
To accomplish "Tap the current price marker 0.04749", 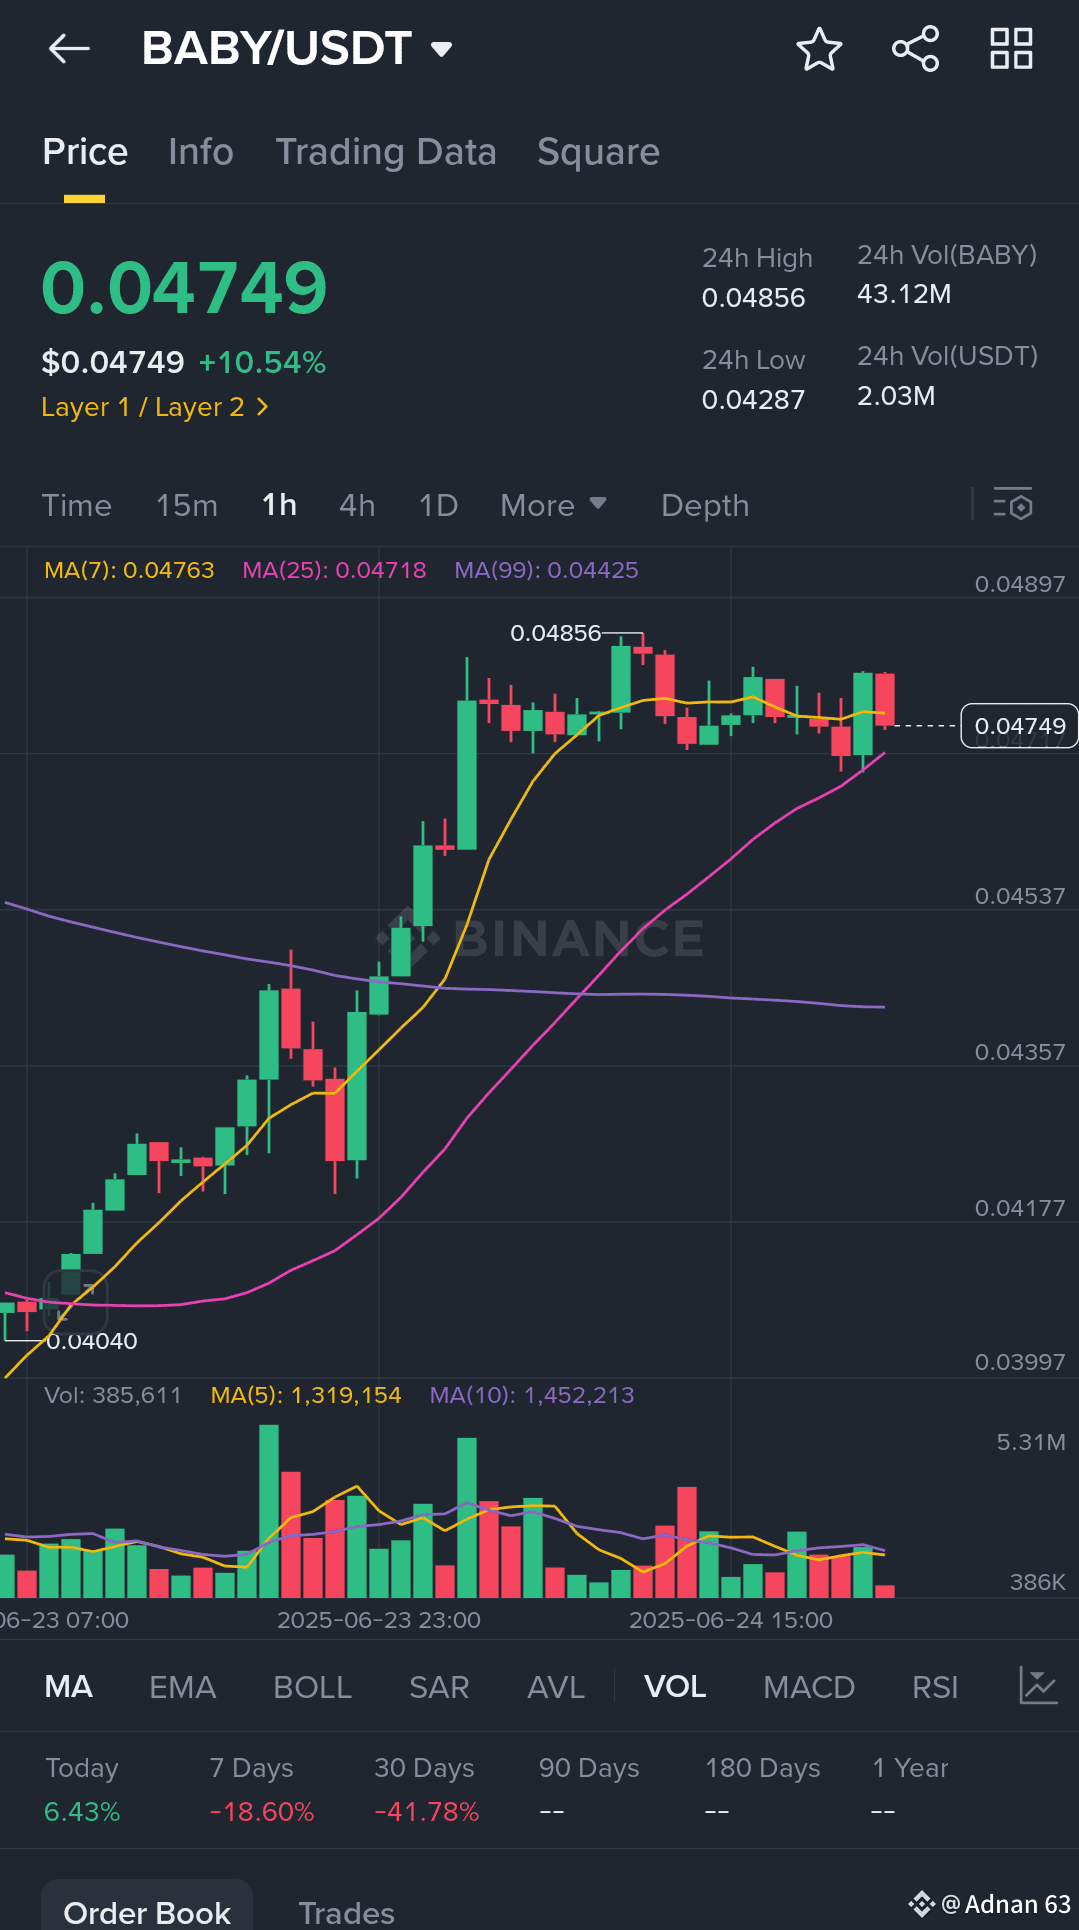I will pos(1018,726).
